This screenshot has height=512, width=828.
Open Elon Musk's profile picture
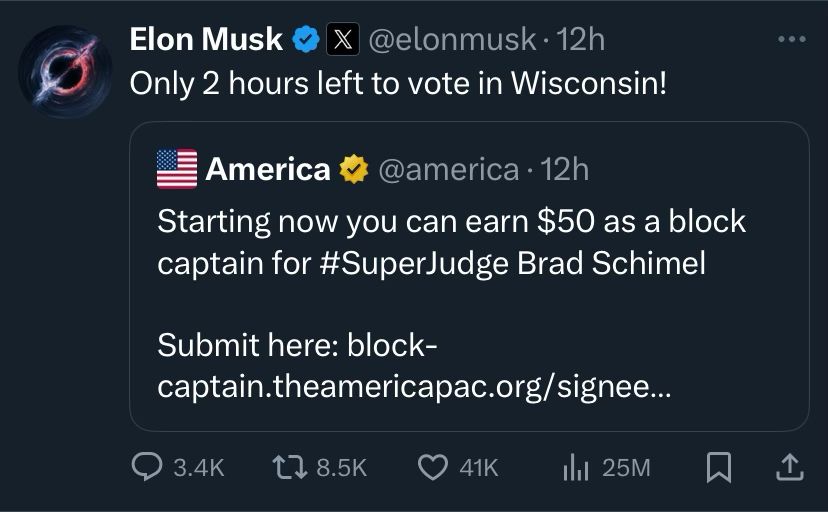pos(66,72)
